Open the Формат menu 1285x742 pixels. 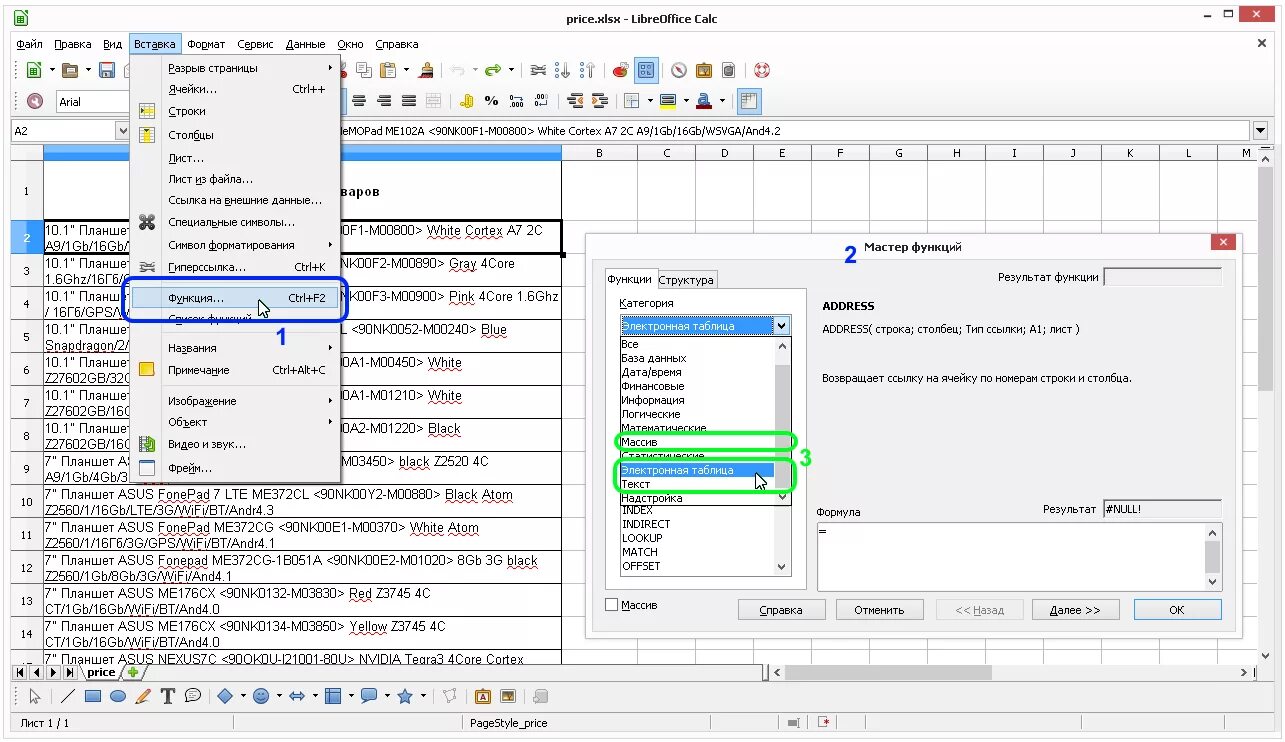[x=206, y=44]
